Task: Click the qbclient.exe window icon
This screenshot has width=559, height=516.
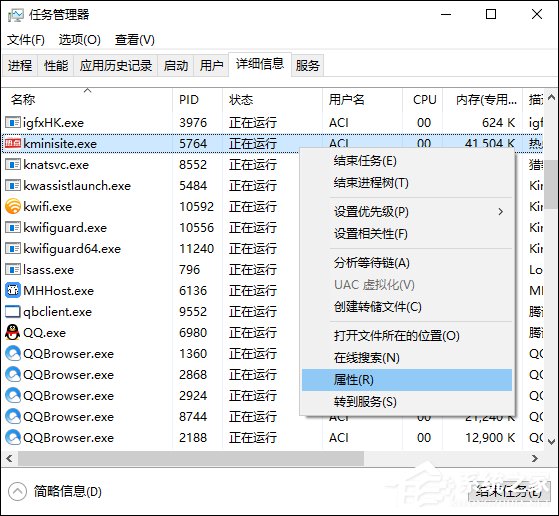Action: pos(13,312)
